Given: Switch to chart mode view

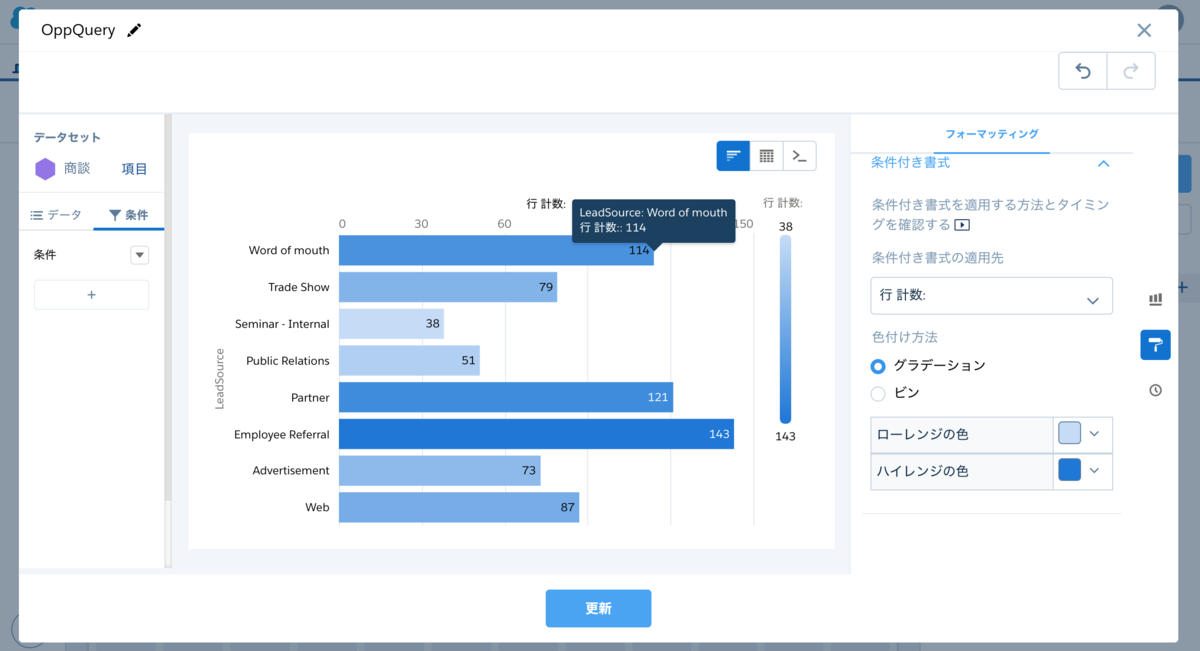Looking at the screenshot, I should pyautogui.click(x=733, y=156).
